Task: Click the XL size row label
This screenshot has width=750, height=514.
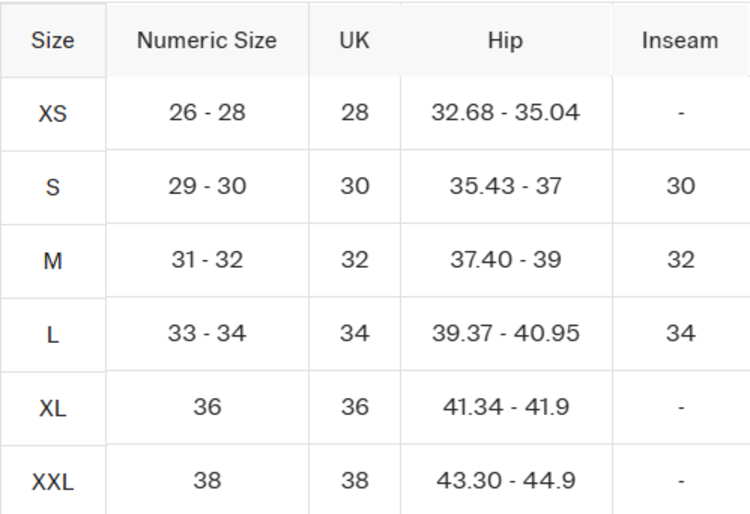Action: 52,408
